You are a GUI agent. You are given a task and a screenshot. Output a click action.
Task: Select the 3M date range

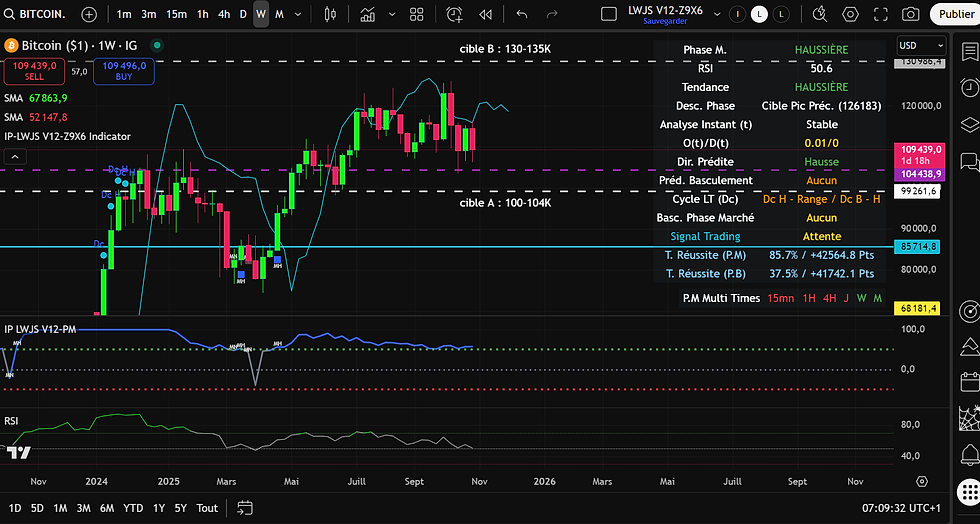(84, 508)
